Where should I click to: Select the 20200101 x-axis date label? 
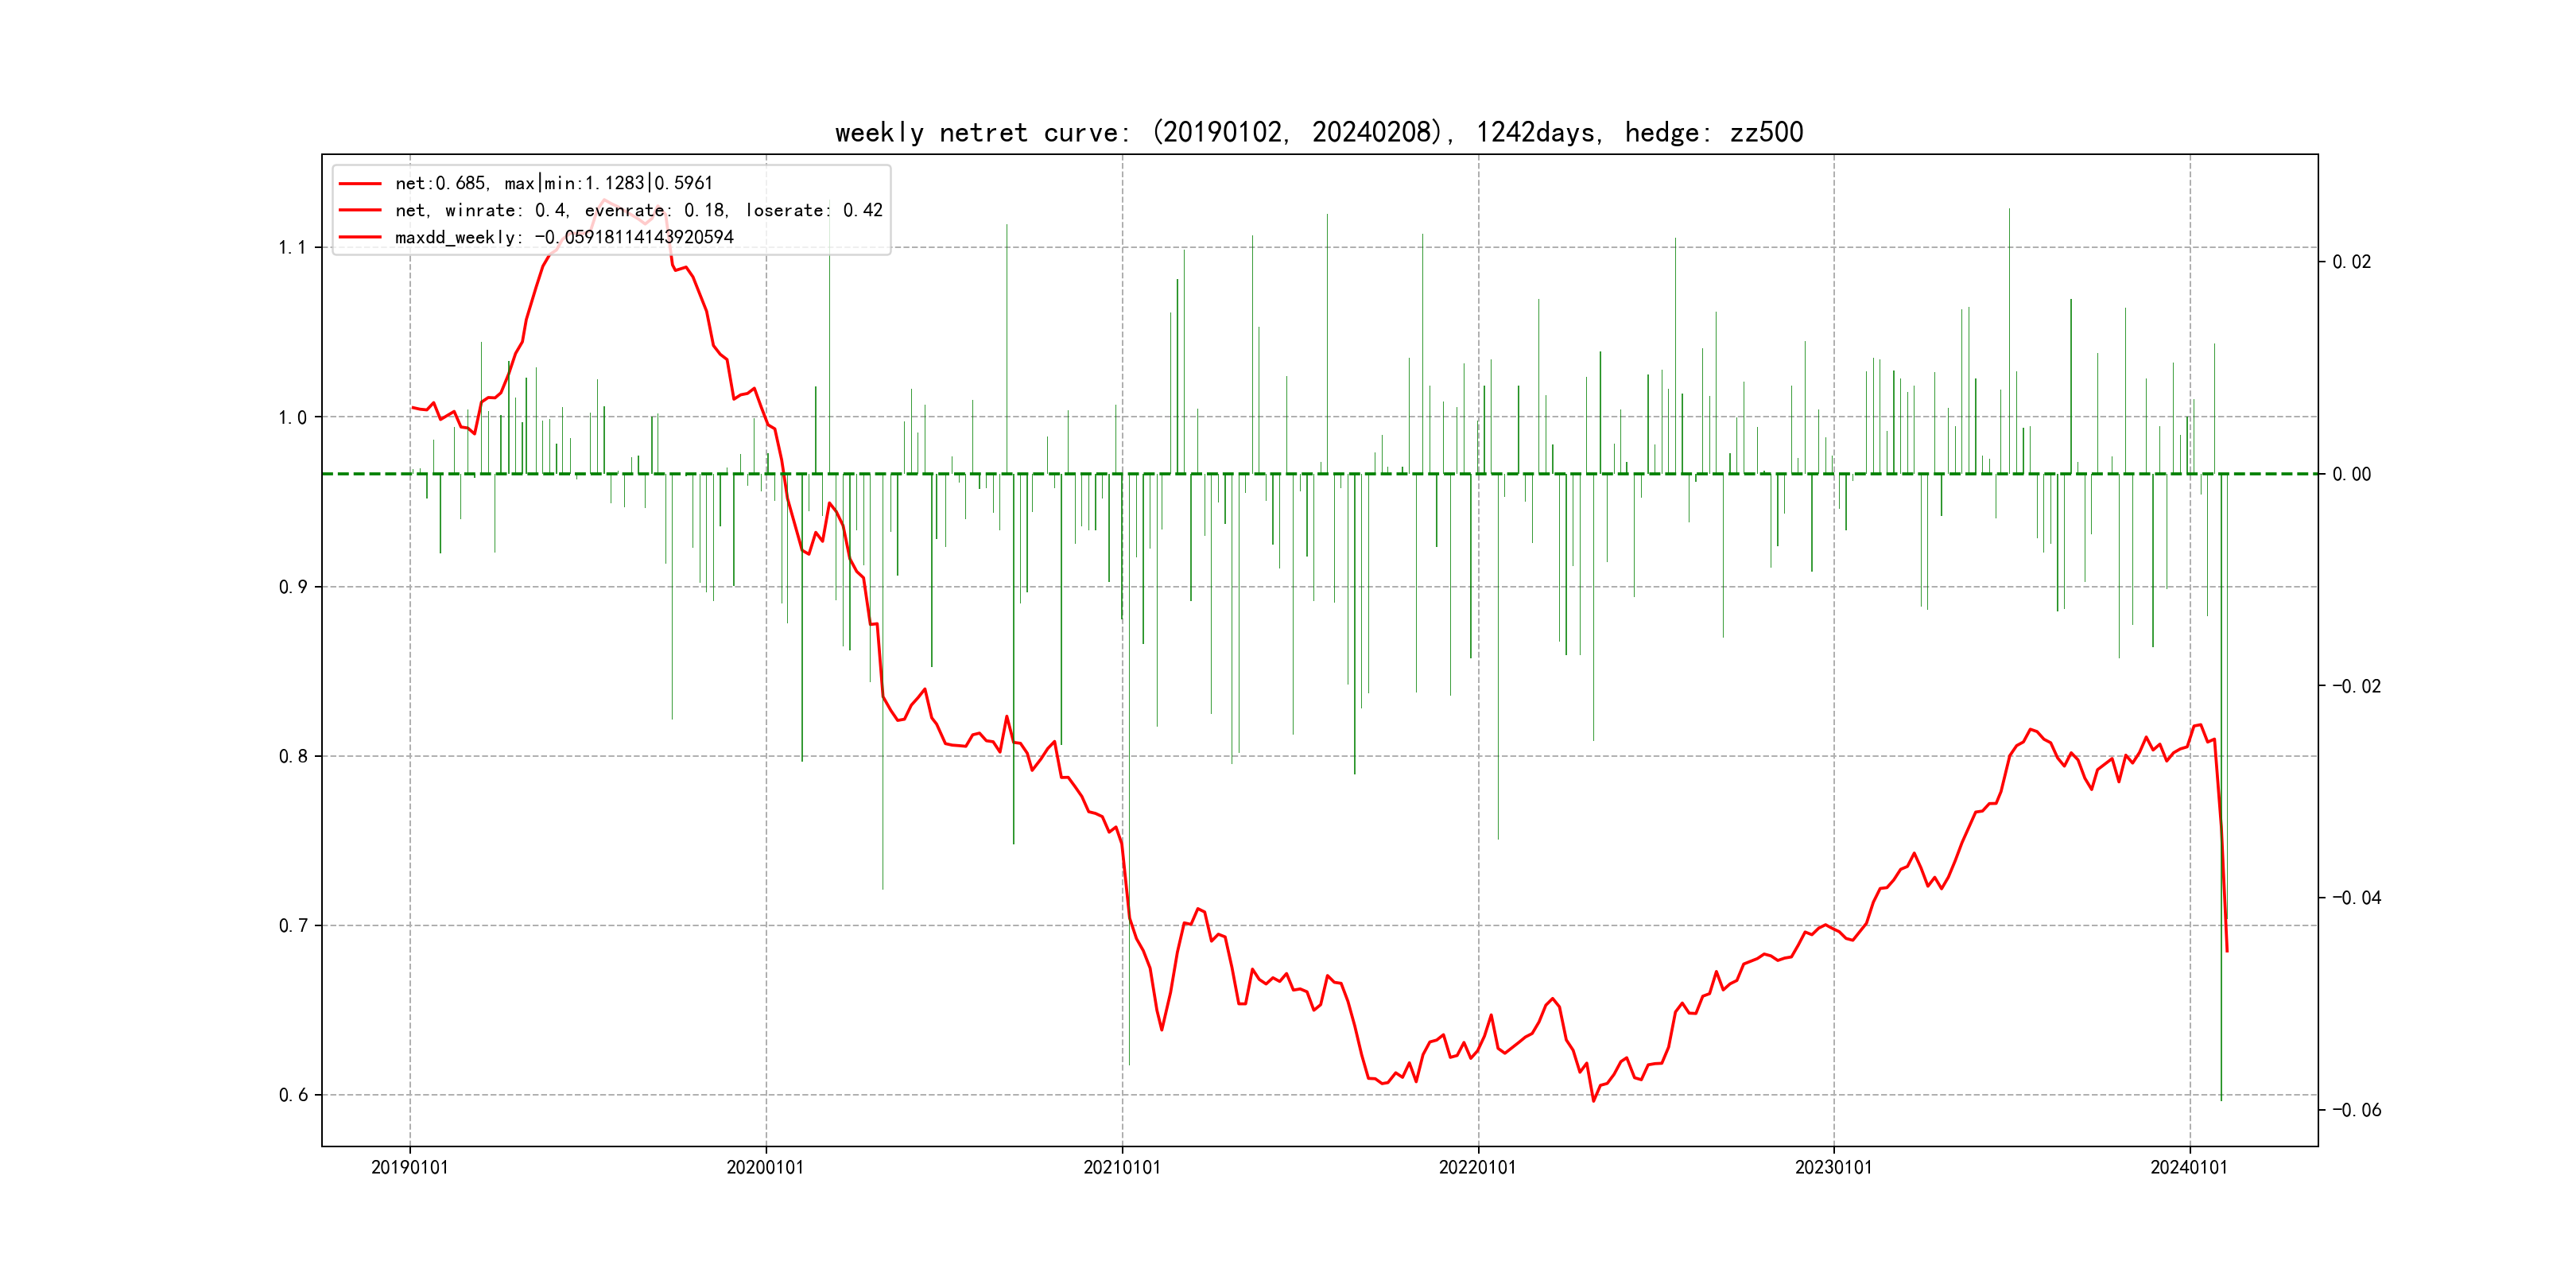(765, 1167)
